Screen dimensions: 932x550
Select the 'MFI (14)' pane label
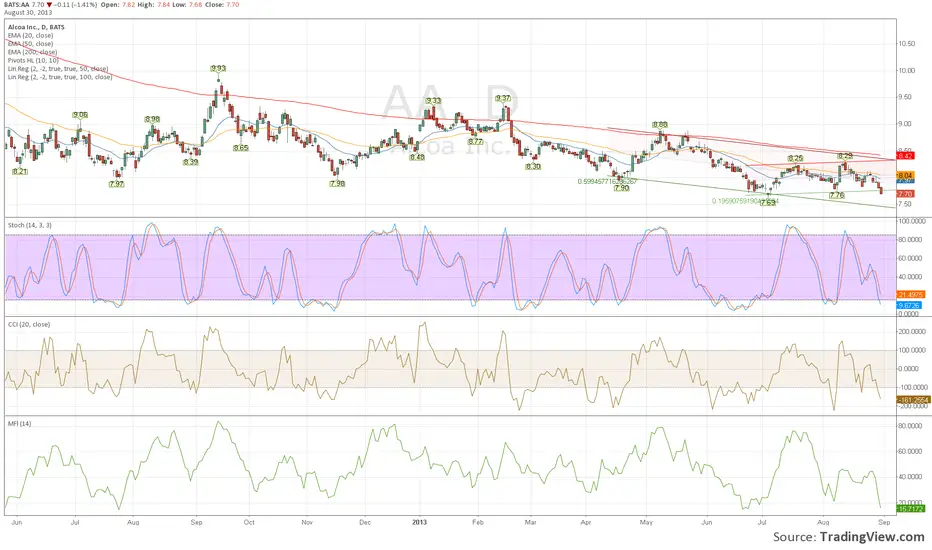(x=20, y=424)
